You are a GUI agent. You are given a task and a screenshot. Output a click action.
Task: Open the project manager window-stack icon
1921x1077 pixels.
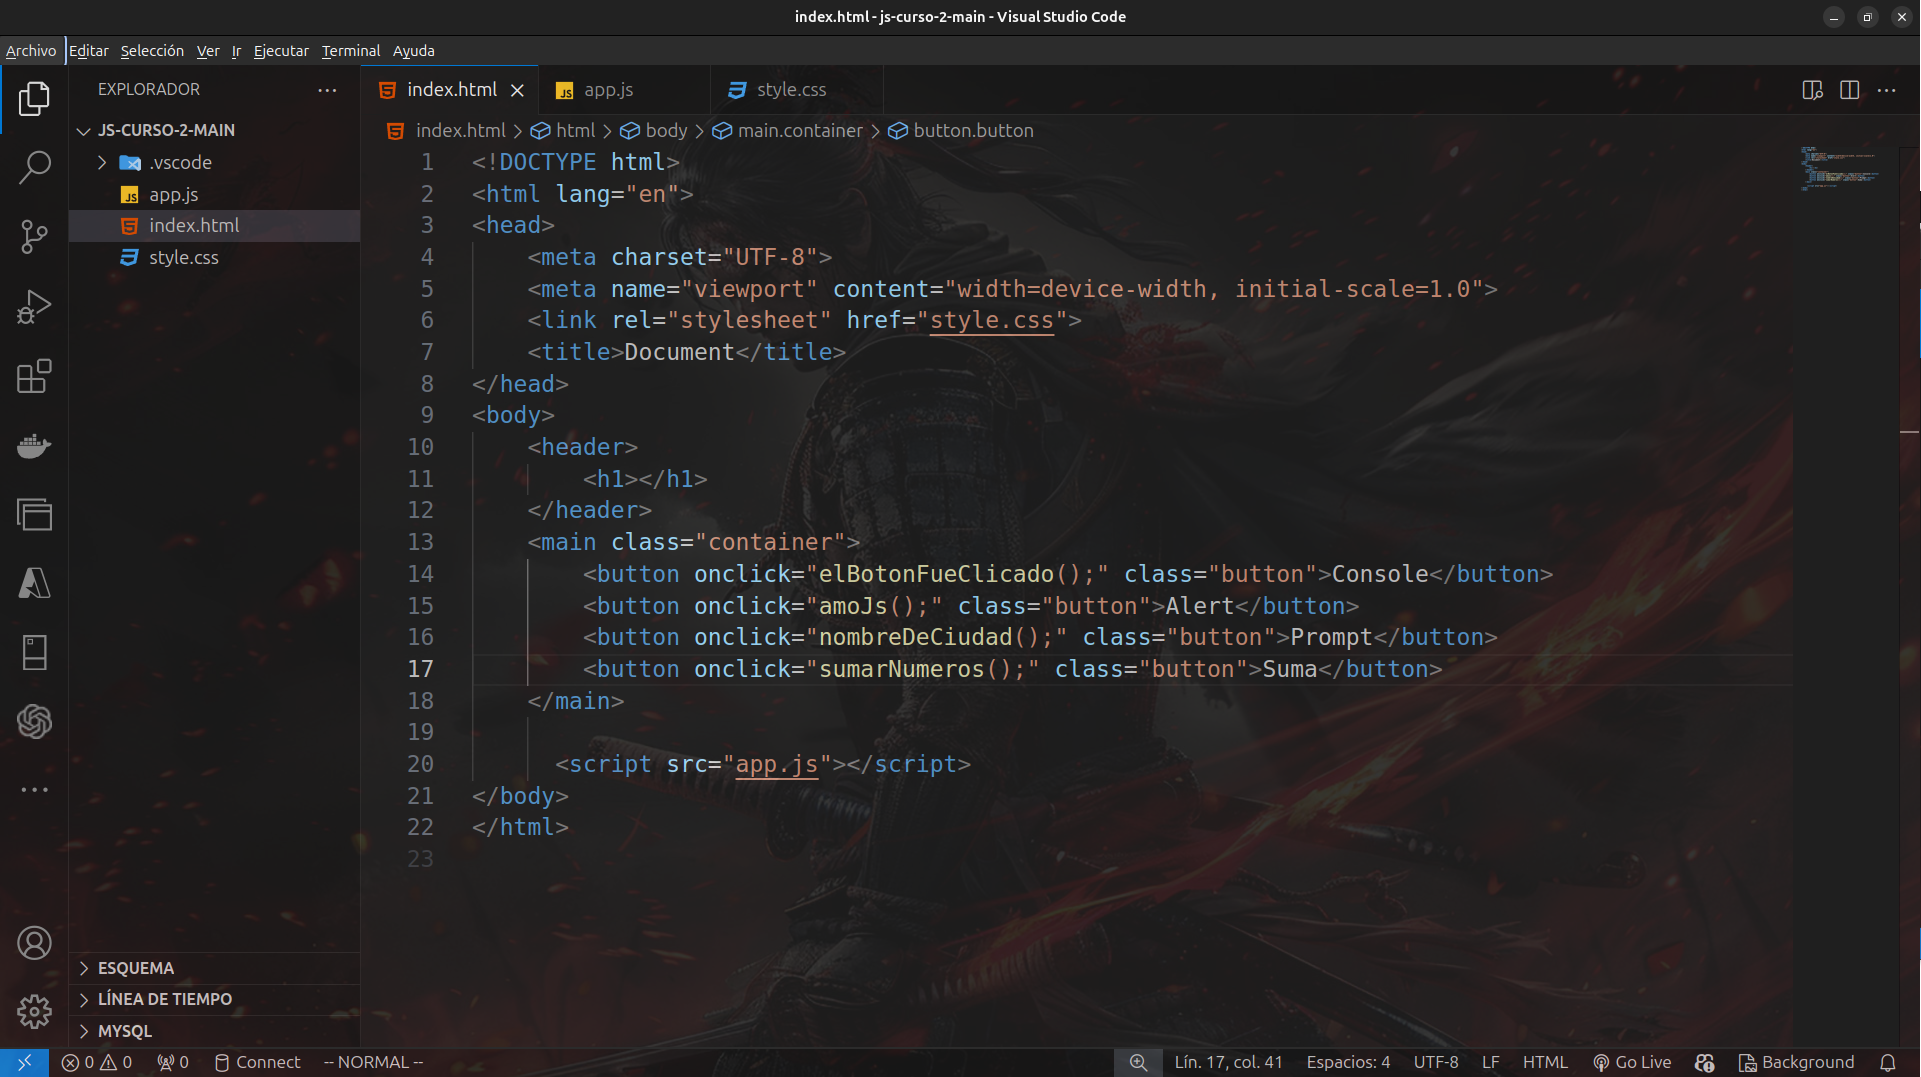click(34, 514)
